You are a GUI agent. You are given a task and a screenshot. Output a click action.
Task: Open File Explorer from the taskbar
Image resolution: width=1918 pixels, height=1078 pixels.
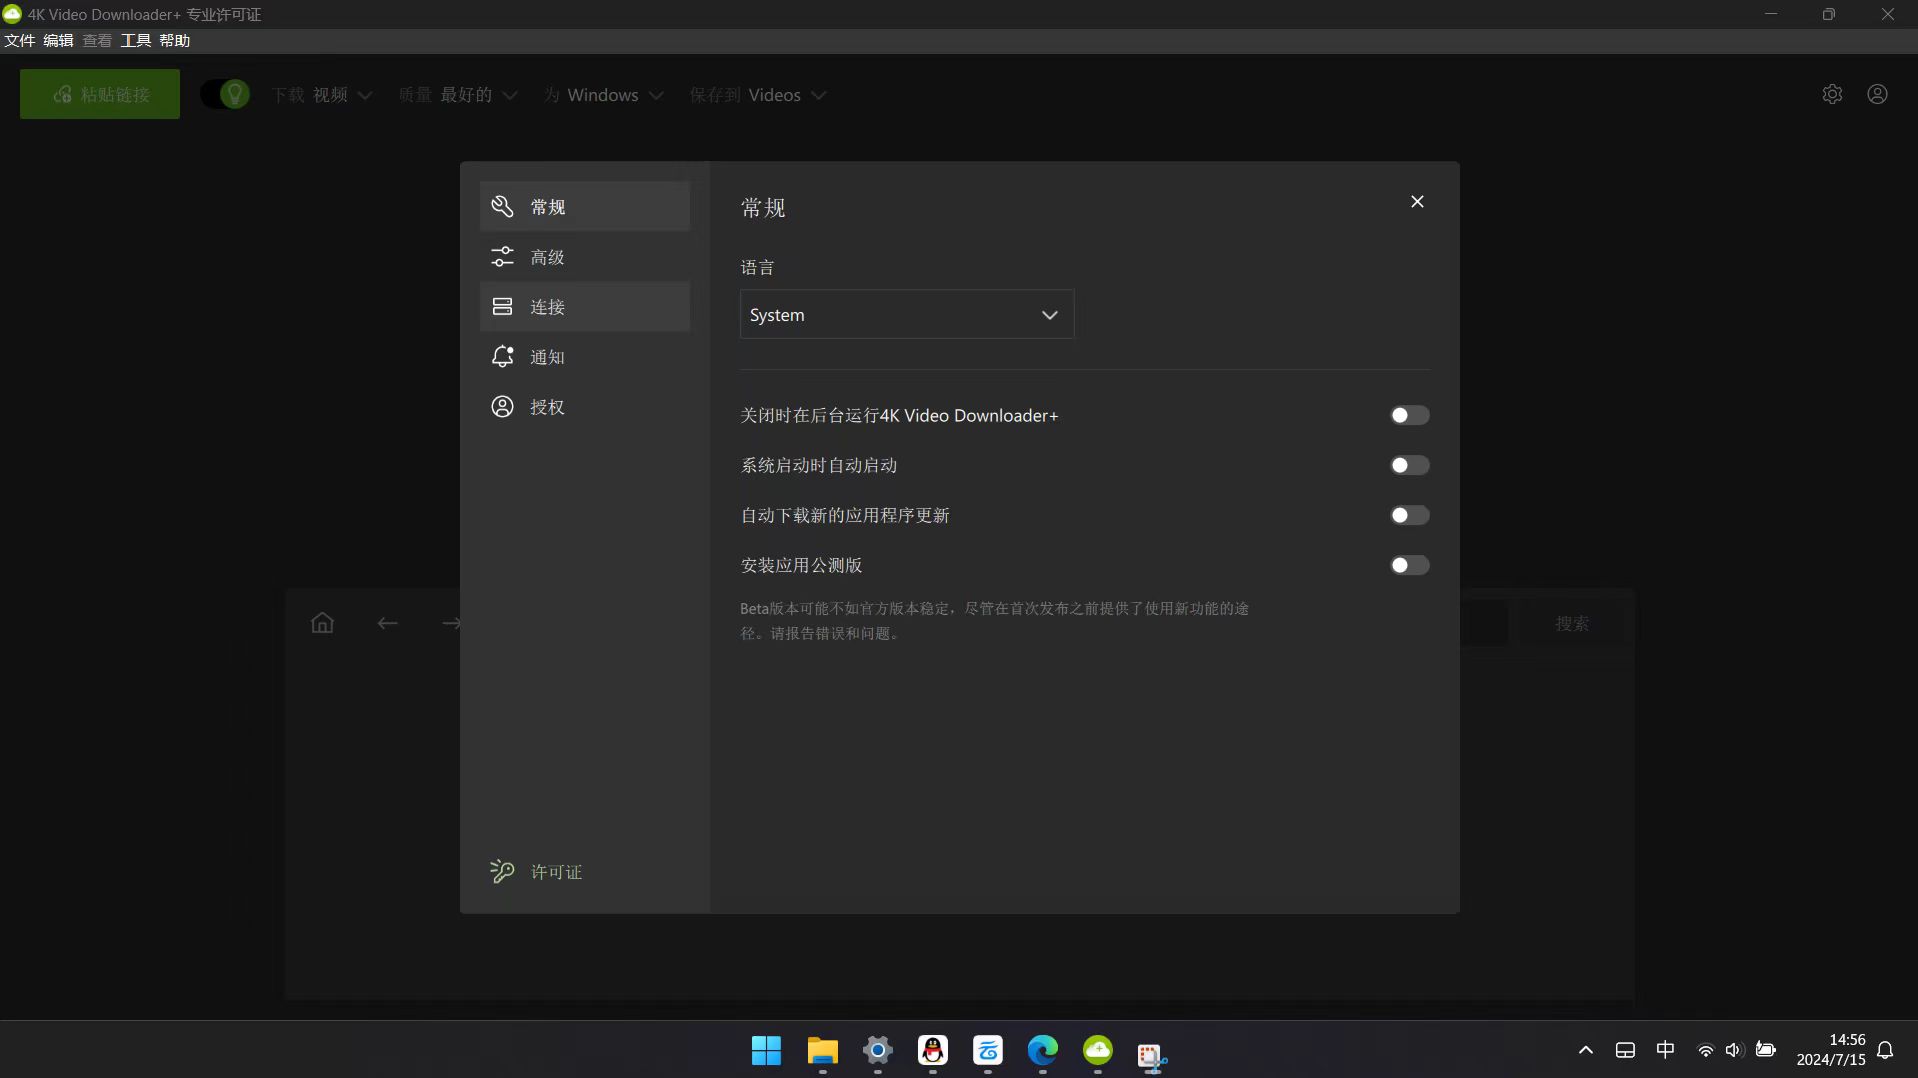(x=822, y=1050)
